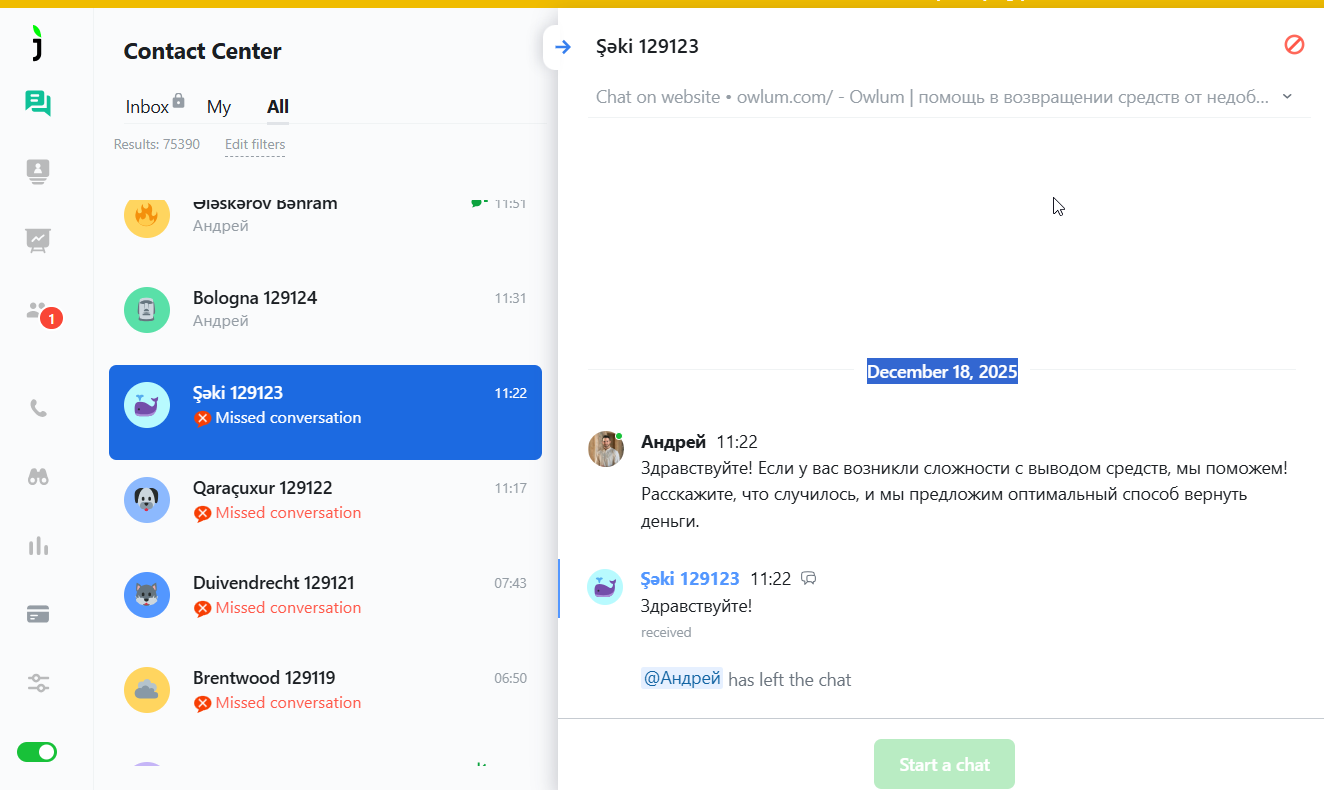Open the Contact Center chats icon
This screenshot has width=1324, height=790.
(x=39, y=103)
